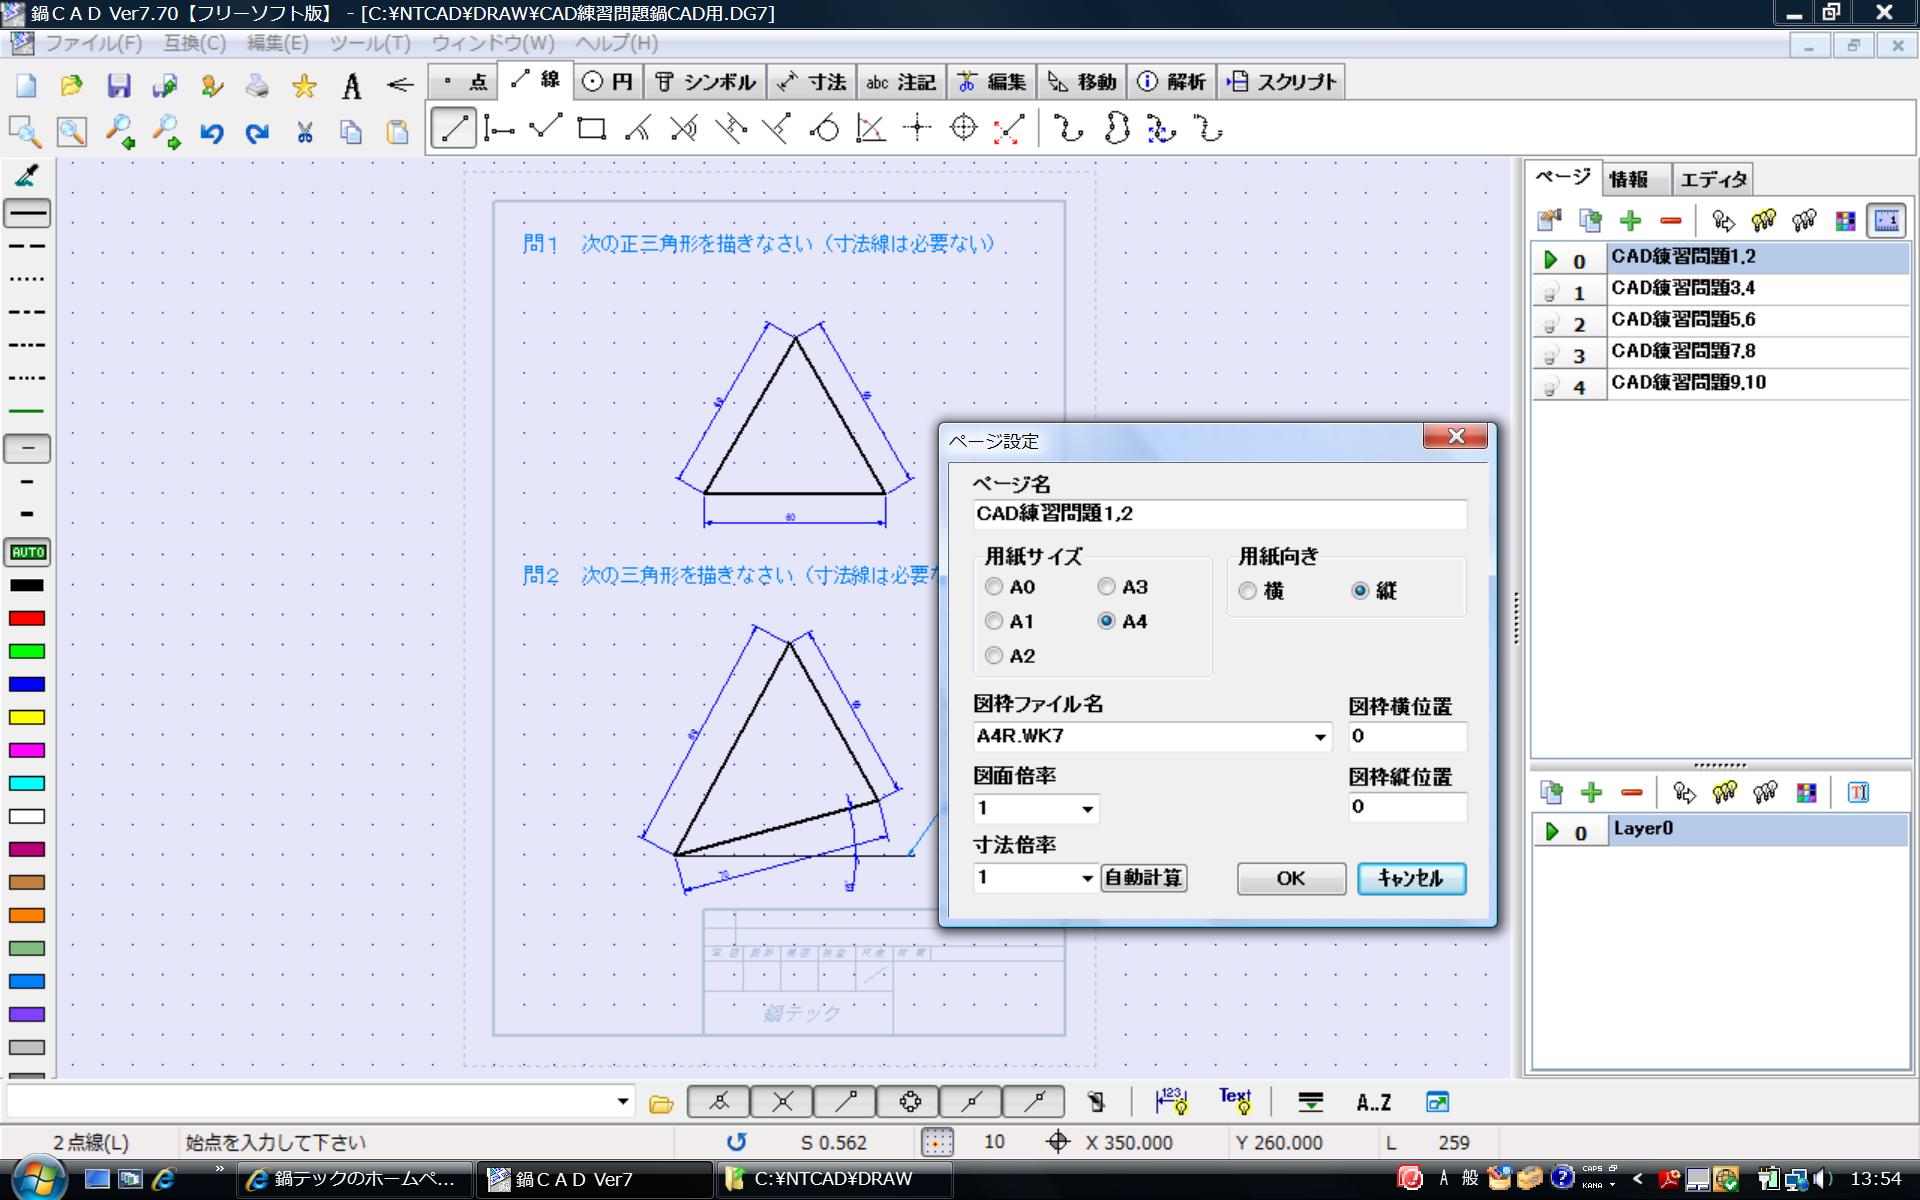The image size is (1920, 1200).
Task: Save drawing with floppy disk icon
Action: click(x=119, y=85)
